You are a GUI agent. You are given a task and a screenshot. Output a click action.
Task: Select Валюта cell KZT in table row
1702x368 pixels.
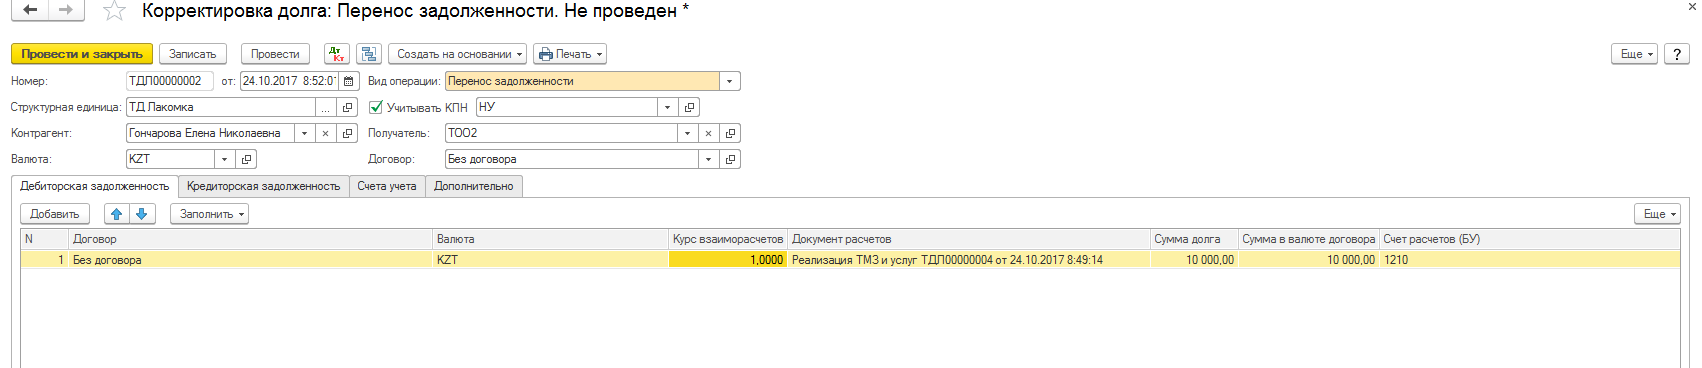551,259
